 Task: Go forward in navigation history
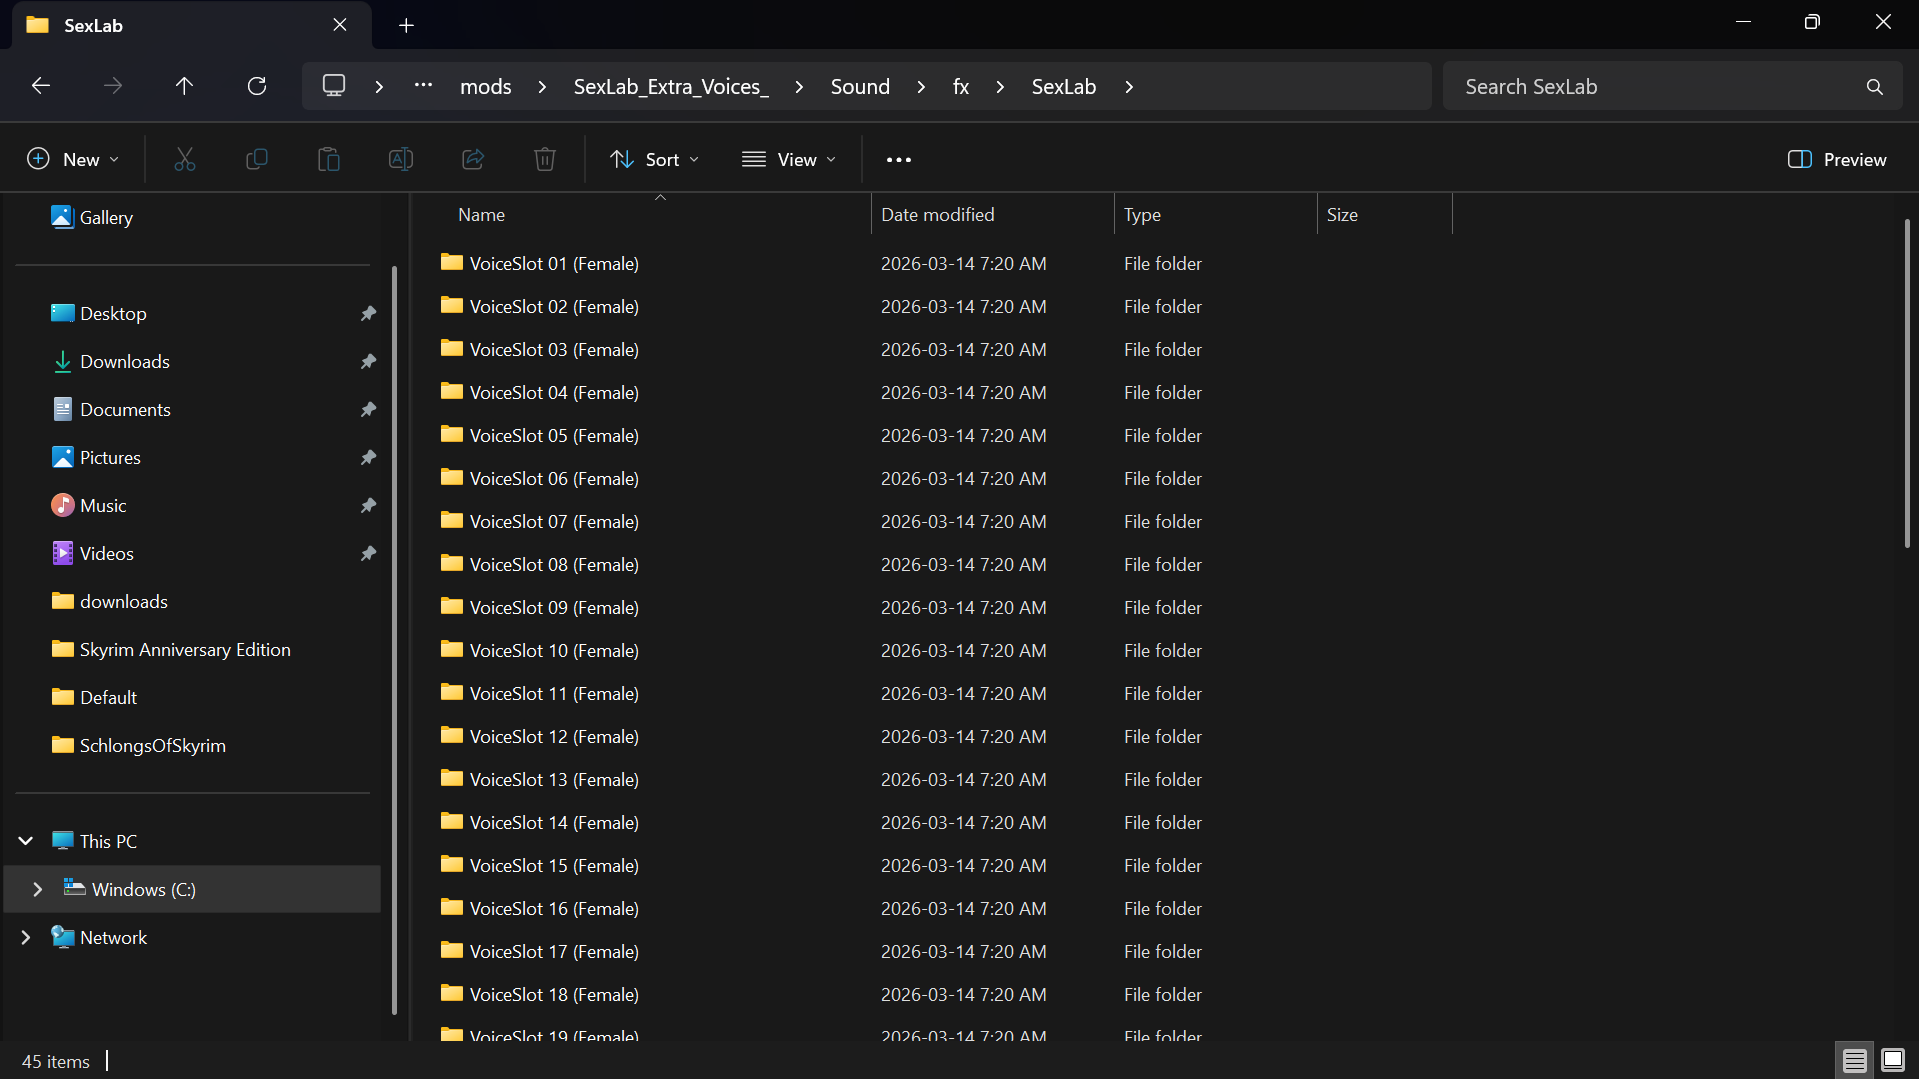(113, 86)
